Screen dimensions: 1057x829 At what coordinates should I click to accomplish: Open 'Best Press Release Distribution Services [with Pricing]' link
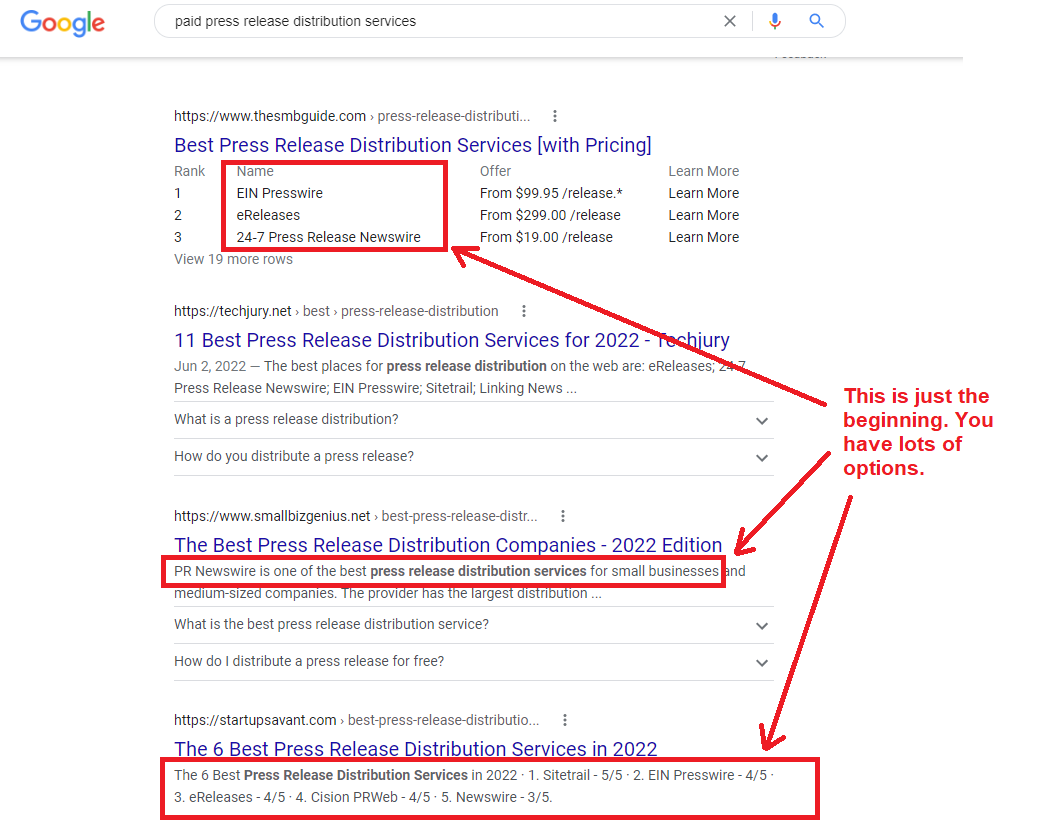pos(413,145)
